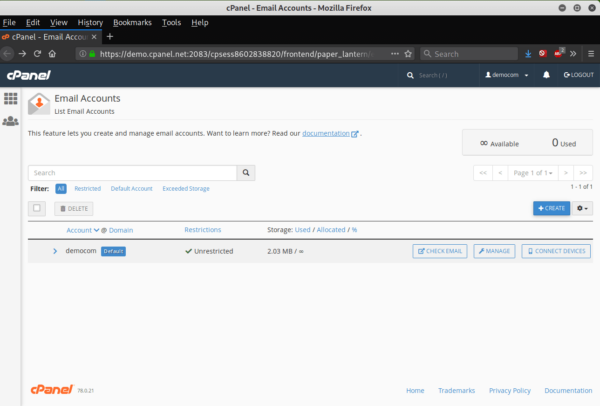Click the site information icon
Image resolution: width=600 pixels, height=406 pixels.
tap(83, 54)
